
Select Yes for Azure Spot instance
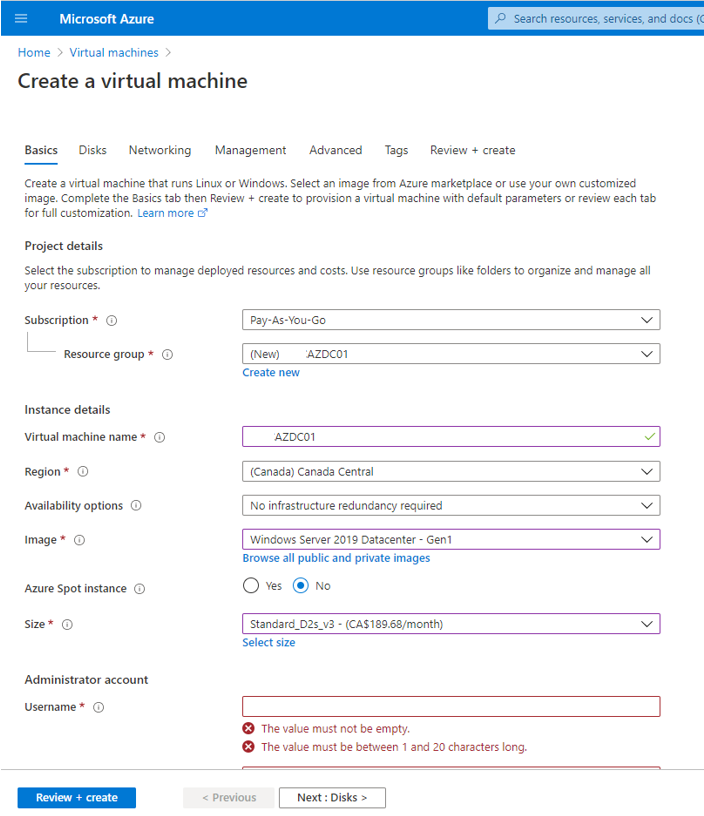point(251,585)
